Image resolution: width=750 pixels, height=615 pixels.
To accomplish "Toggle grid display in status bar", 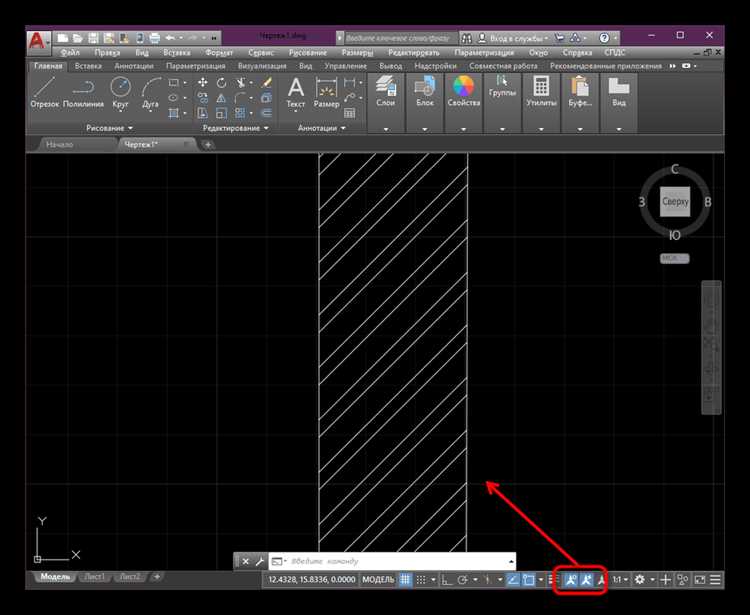I will [406, 580].
